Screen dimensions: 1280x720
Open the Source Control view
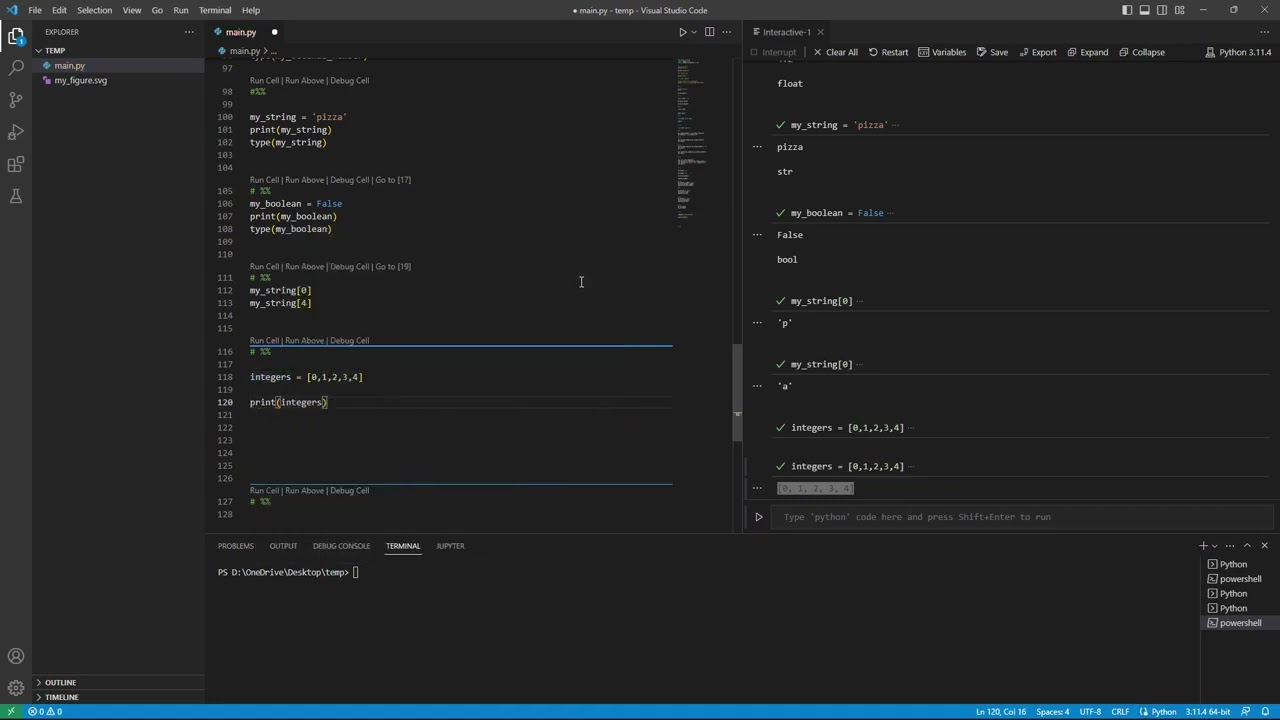click(16, 100)
